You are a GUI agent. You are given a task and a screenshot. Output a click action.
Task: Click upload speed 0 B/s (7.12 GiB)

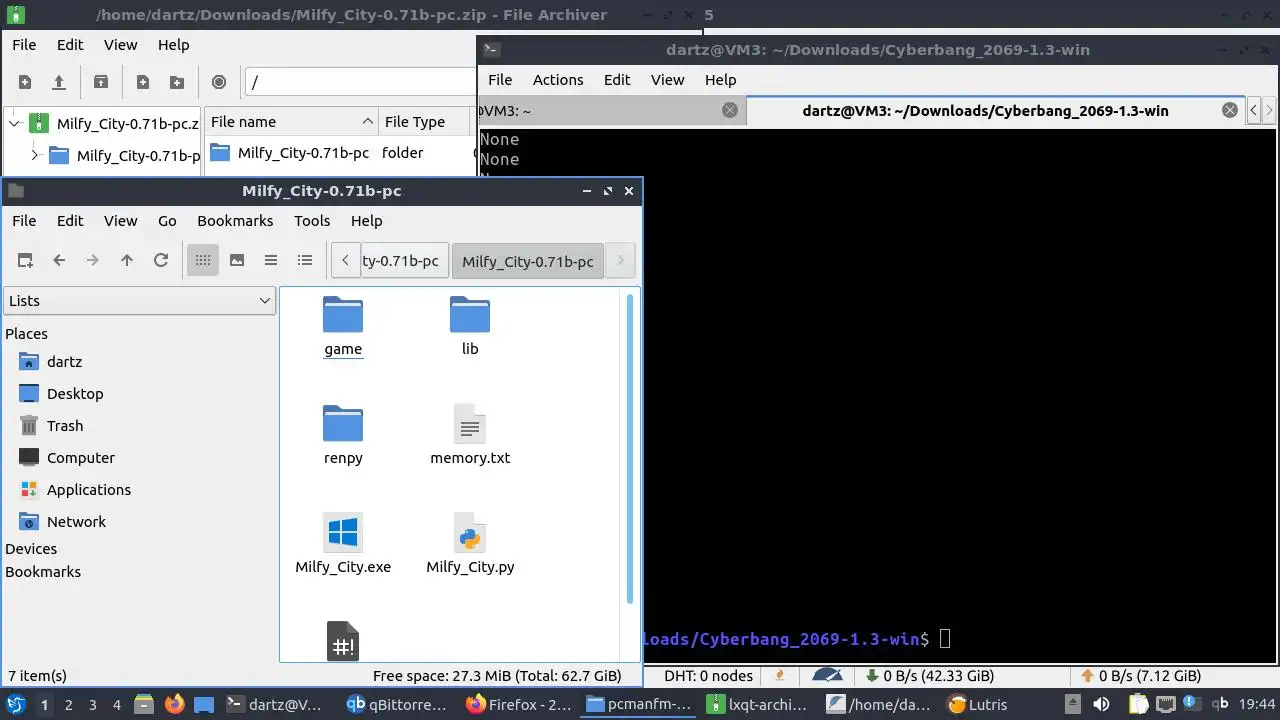click(x=1140, y=676)
